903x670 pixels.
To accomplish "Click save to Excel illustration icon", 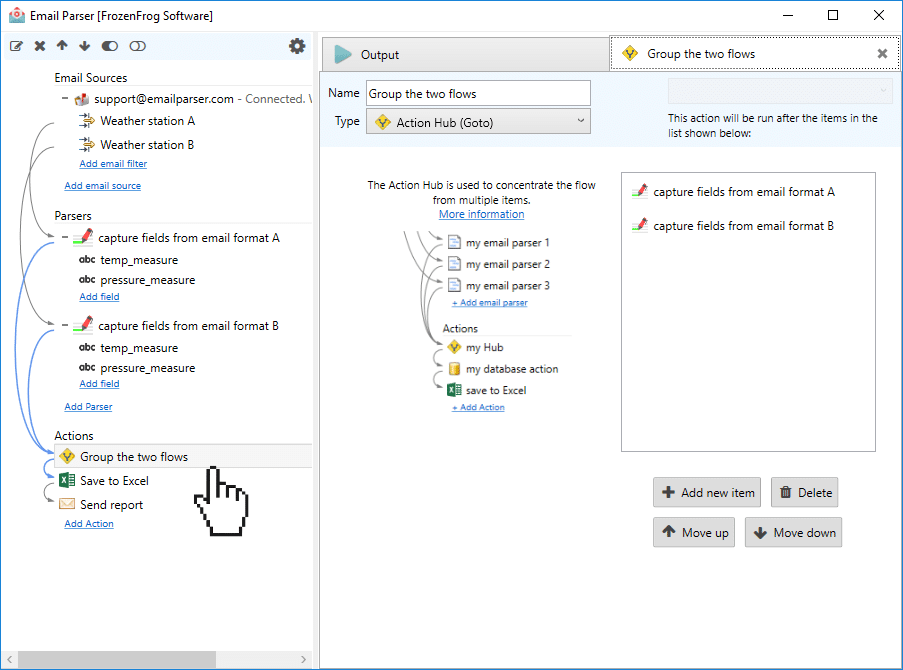I will [454, 390].
